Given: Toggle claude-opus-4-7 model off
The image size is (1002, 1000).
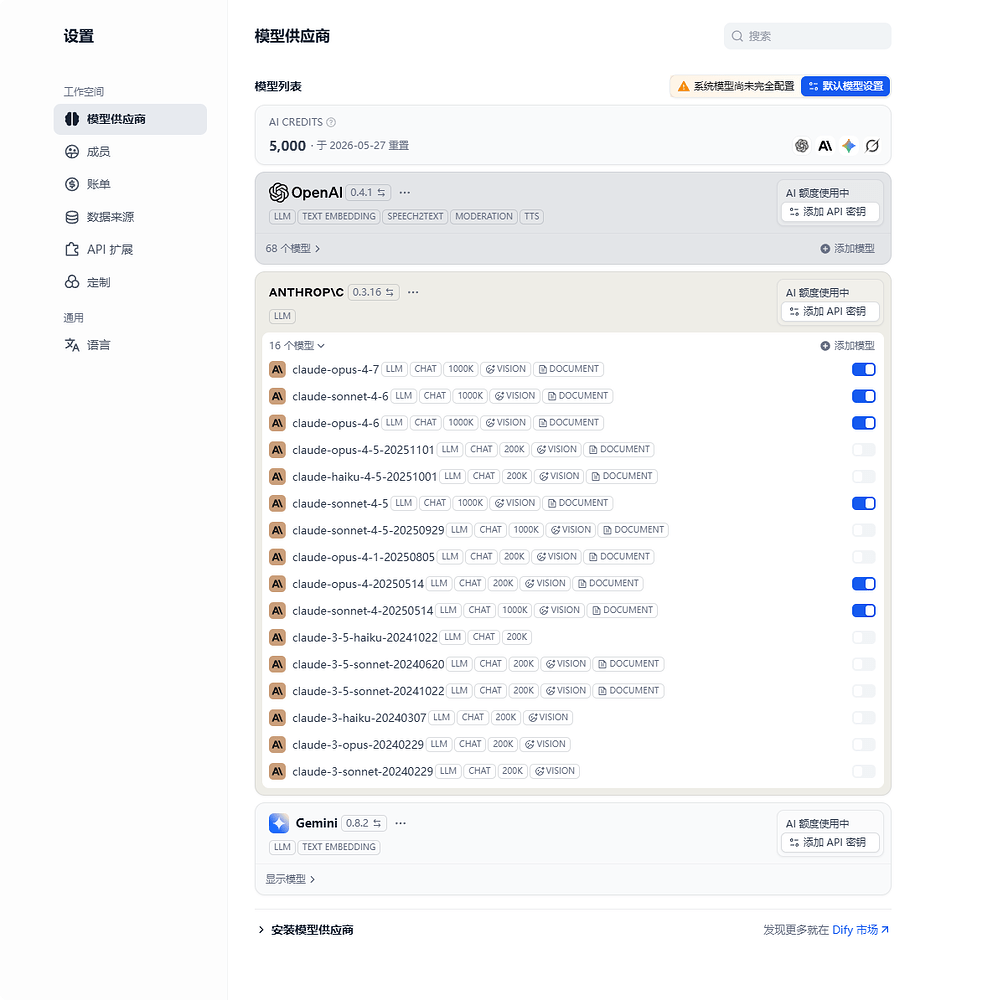Looking at the screenshot, I should pos(863,369).
